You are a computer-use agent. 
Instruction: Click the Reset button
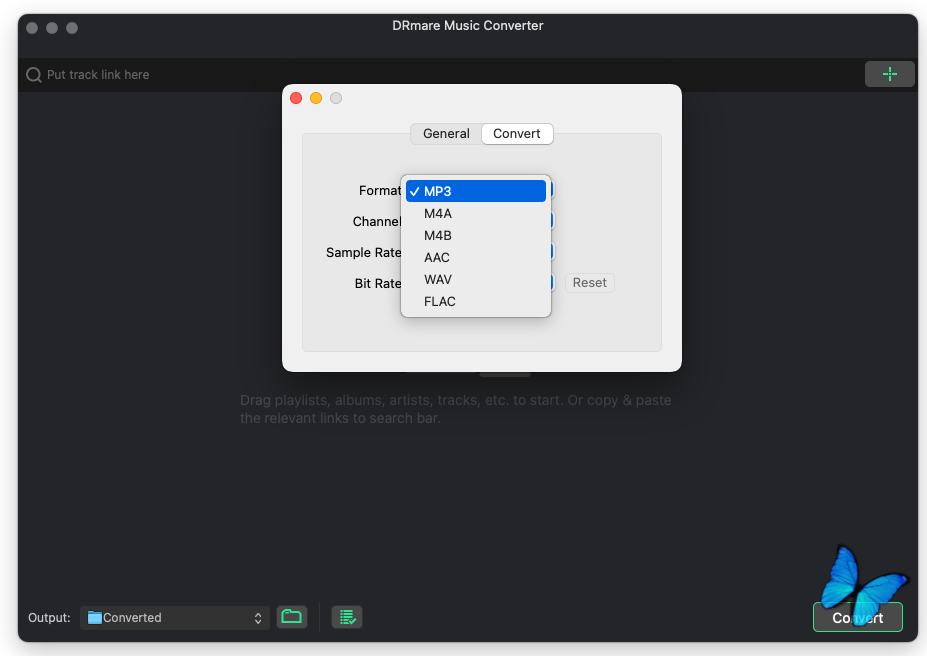tap(589, 282)
